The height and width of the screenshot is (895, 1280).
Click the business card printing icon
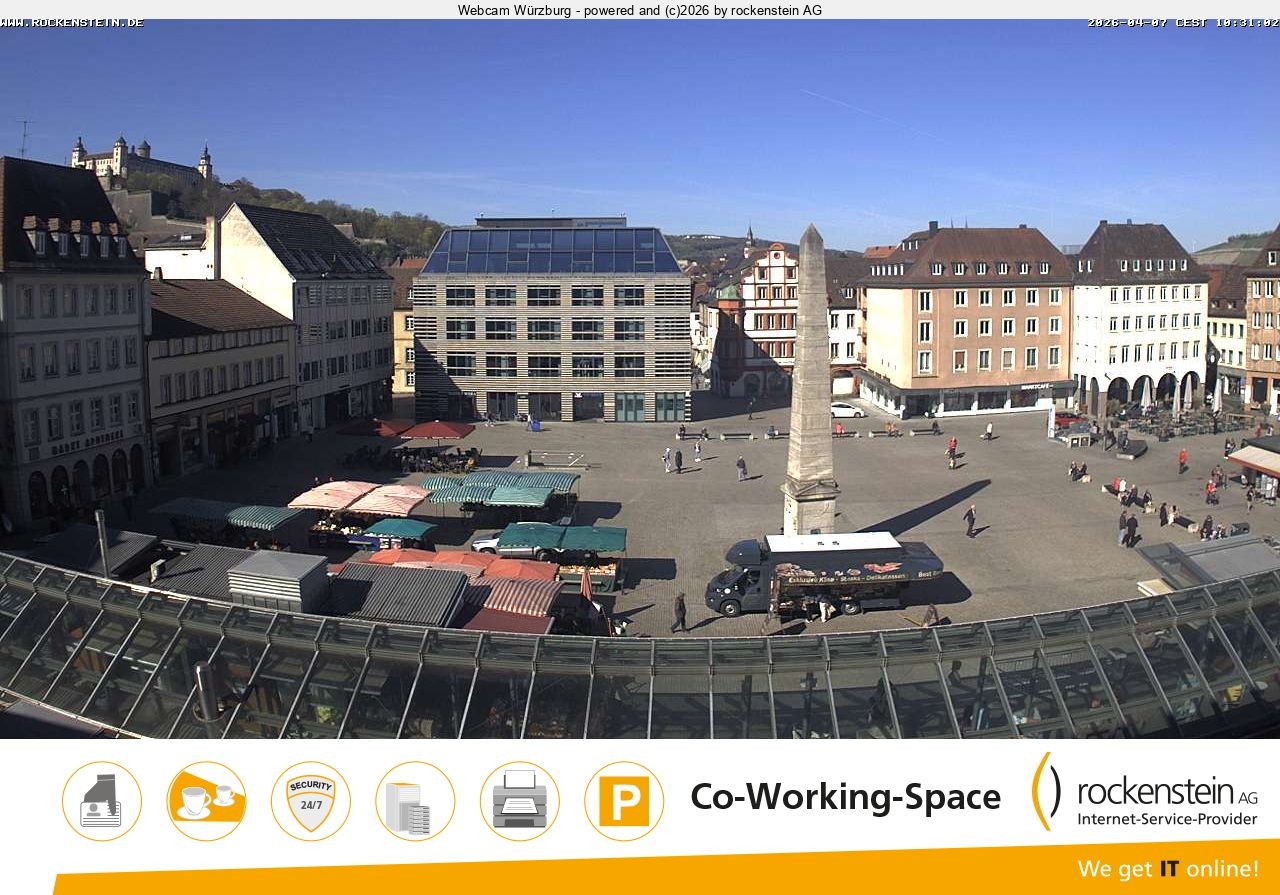pos(103,800)
